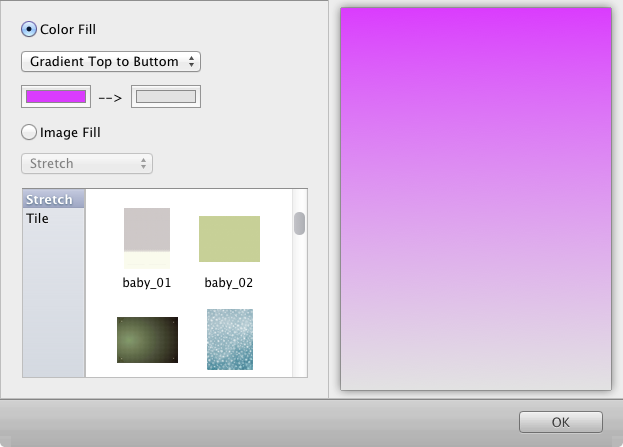The height and width of the screenshot is (447, 623).
Task: Pick the magenta gradient start color
Action: [x=56, y=97]
